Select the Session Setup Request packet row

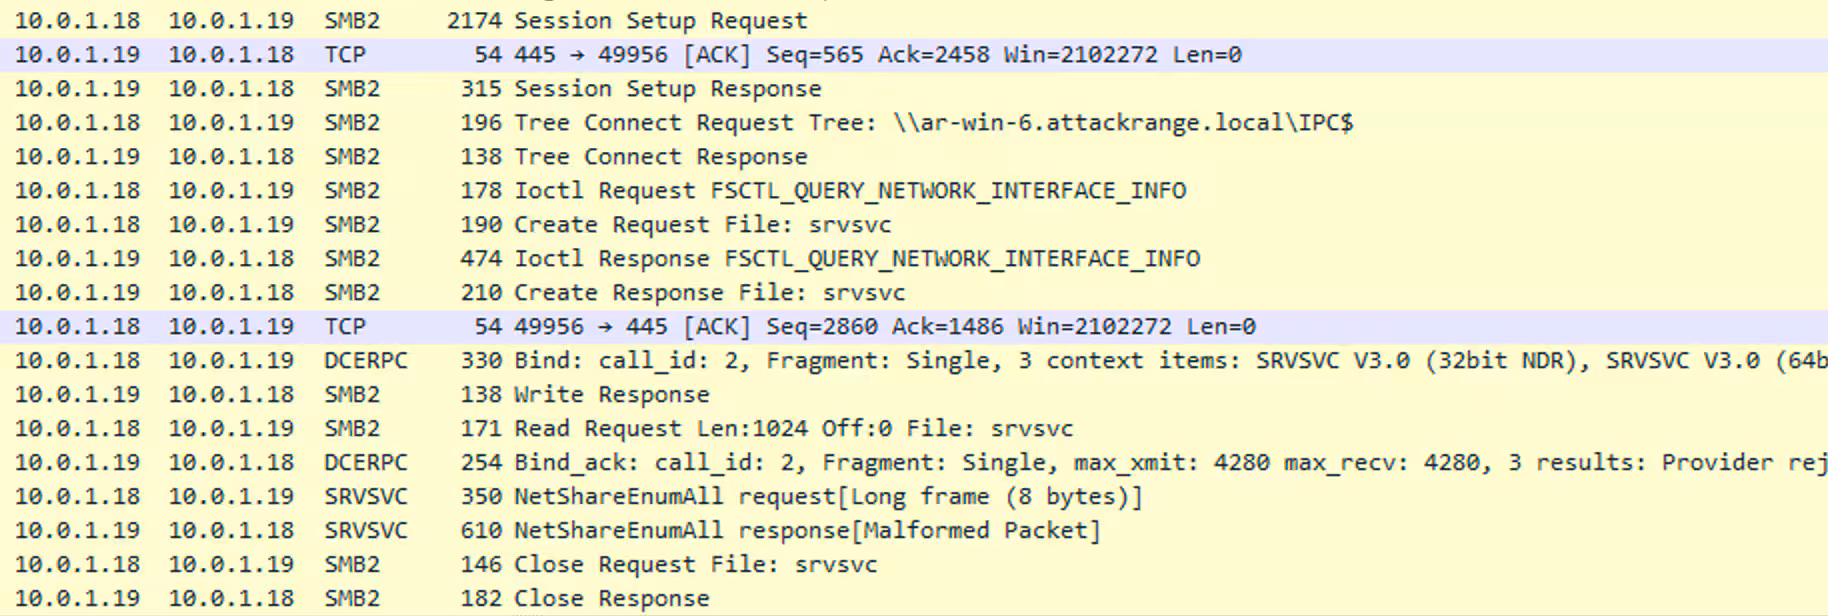pyautogui.click(x=660, y=21)
